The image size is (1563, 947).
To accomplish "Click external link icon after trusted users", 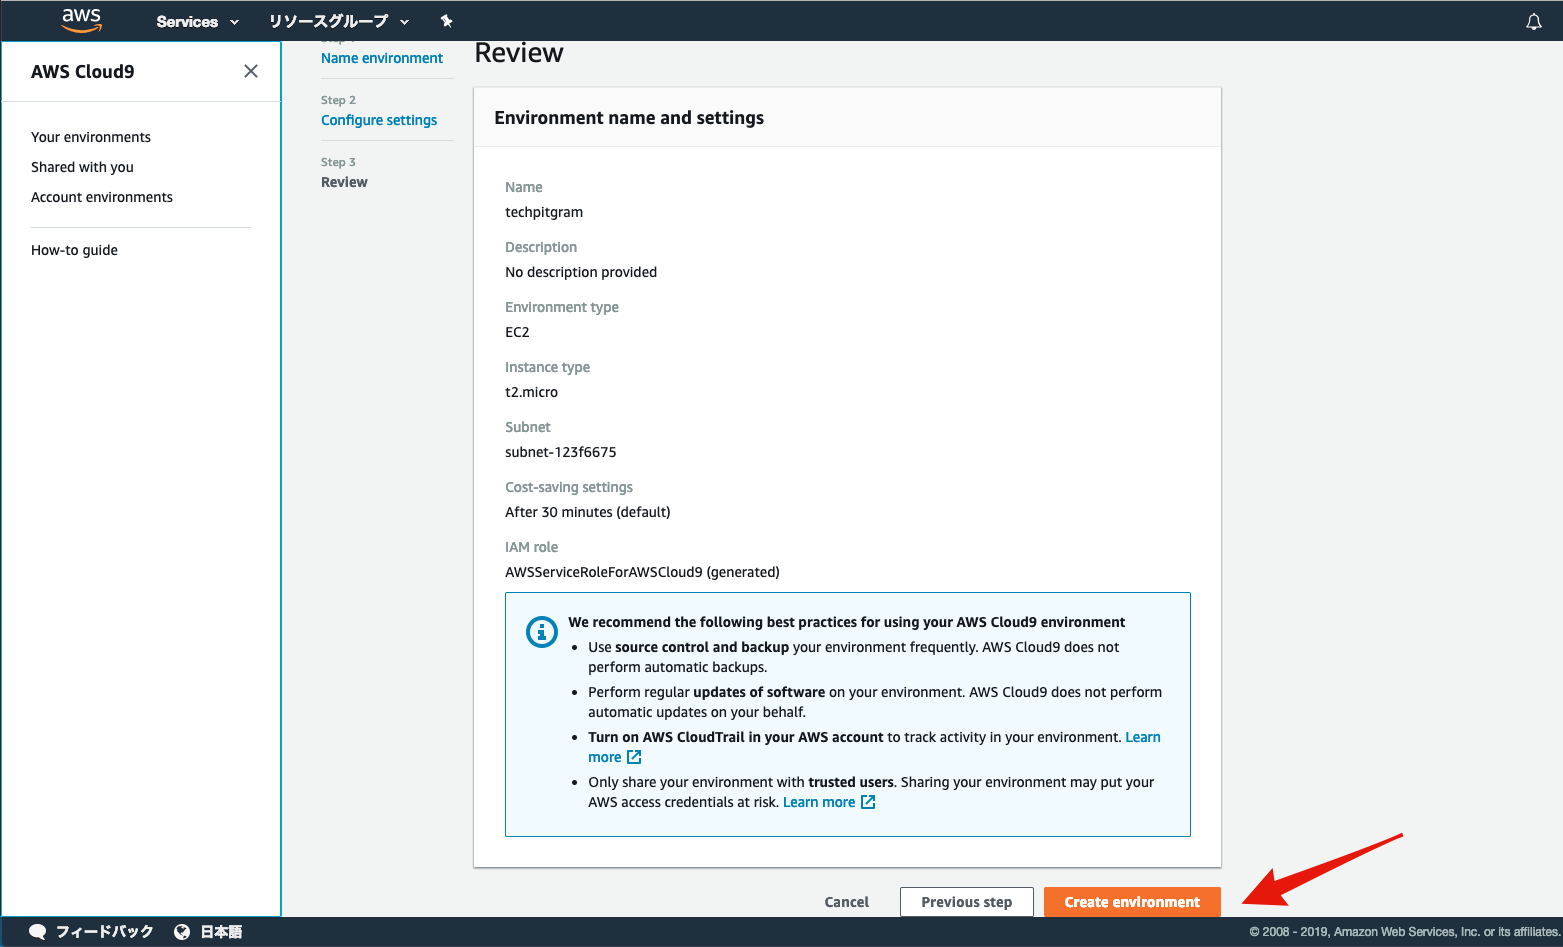I will 868,802.
